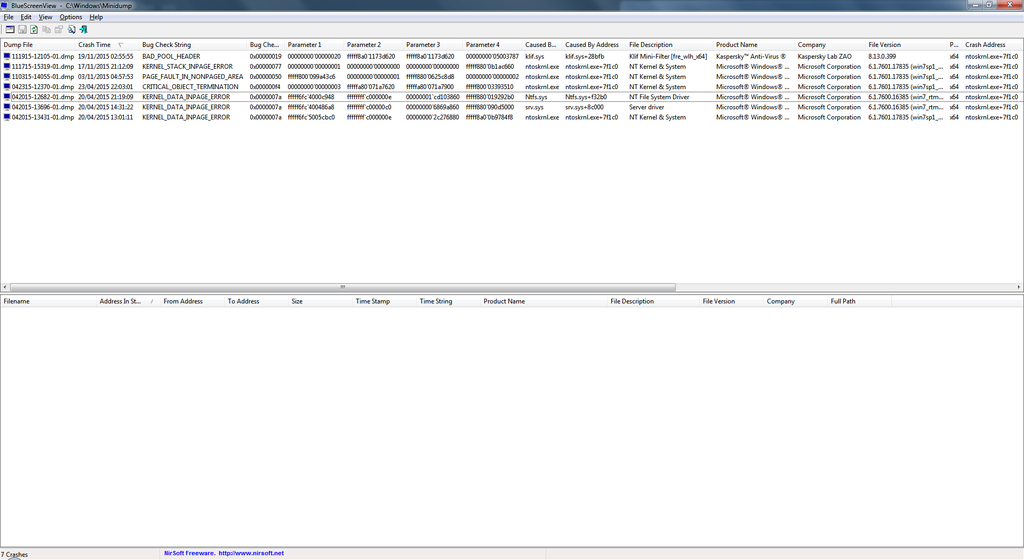
Task: Open the File menu
Action: pyautogui.click(x=8, y=17)
